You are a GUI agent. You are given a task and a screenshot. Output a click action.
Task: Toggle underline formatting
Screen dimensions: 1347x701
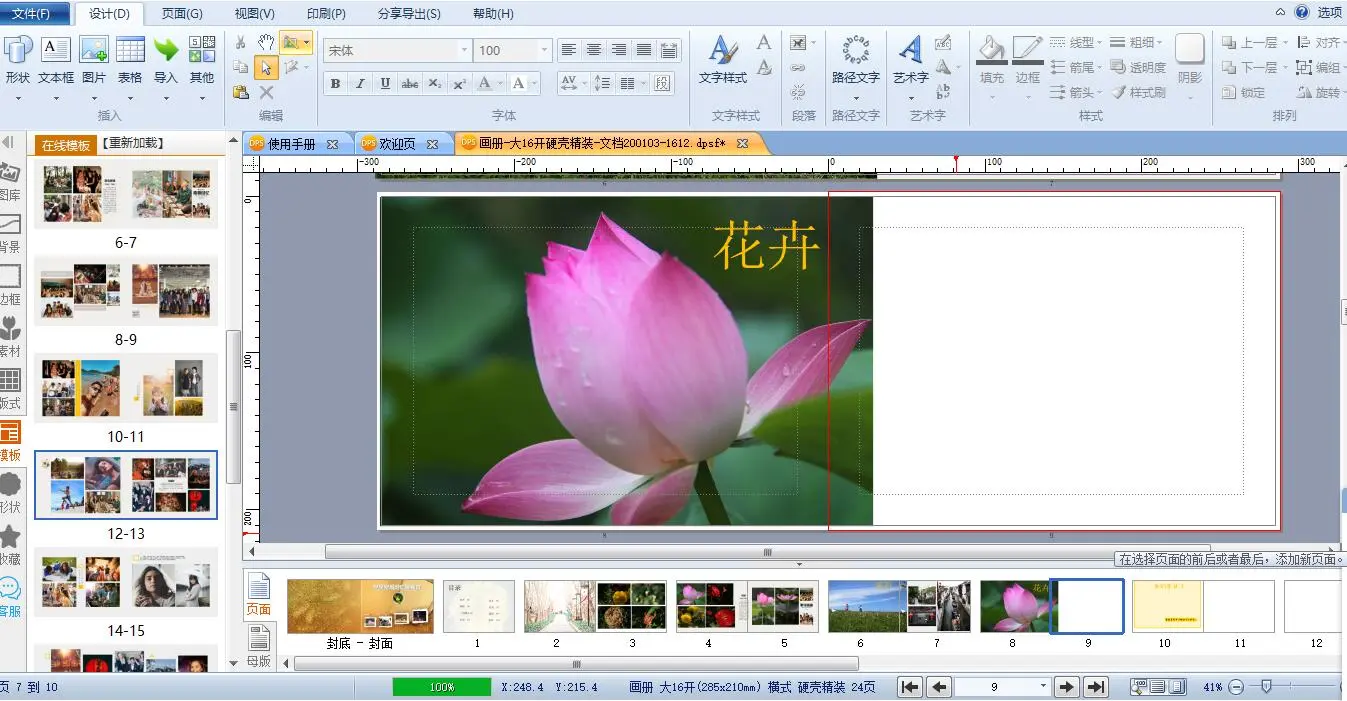coord(385,84)
